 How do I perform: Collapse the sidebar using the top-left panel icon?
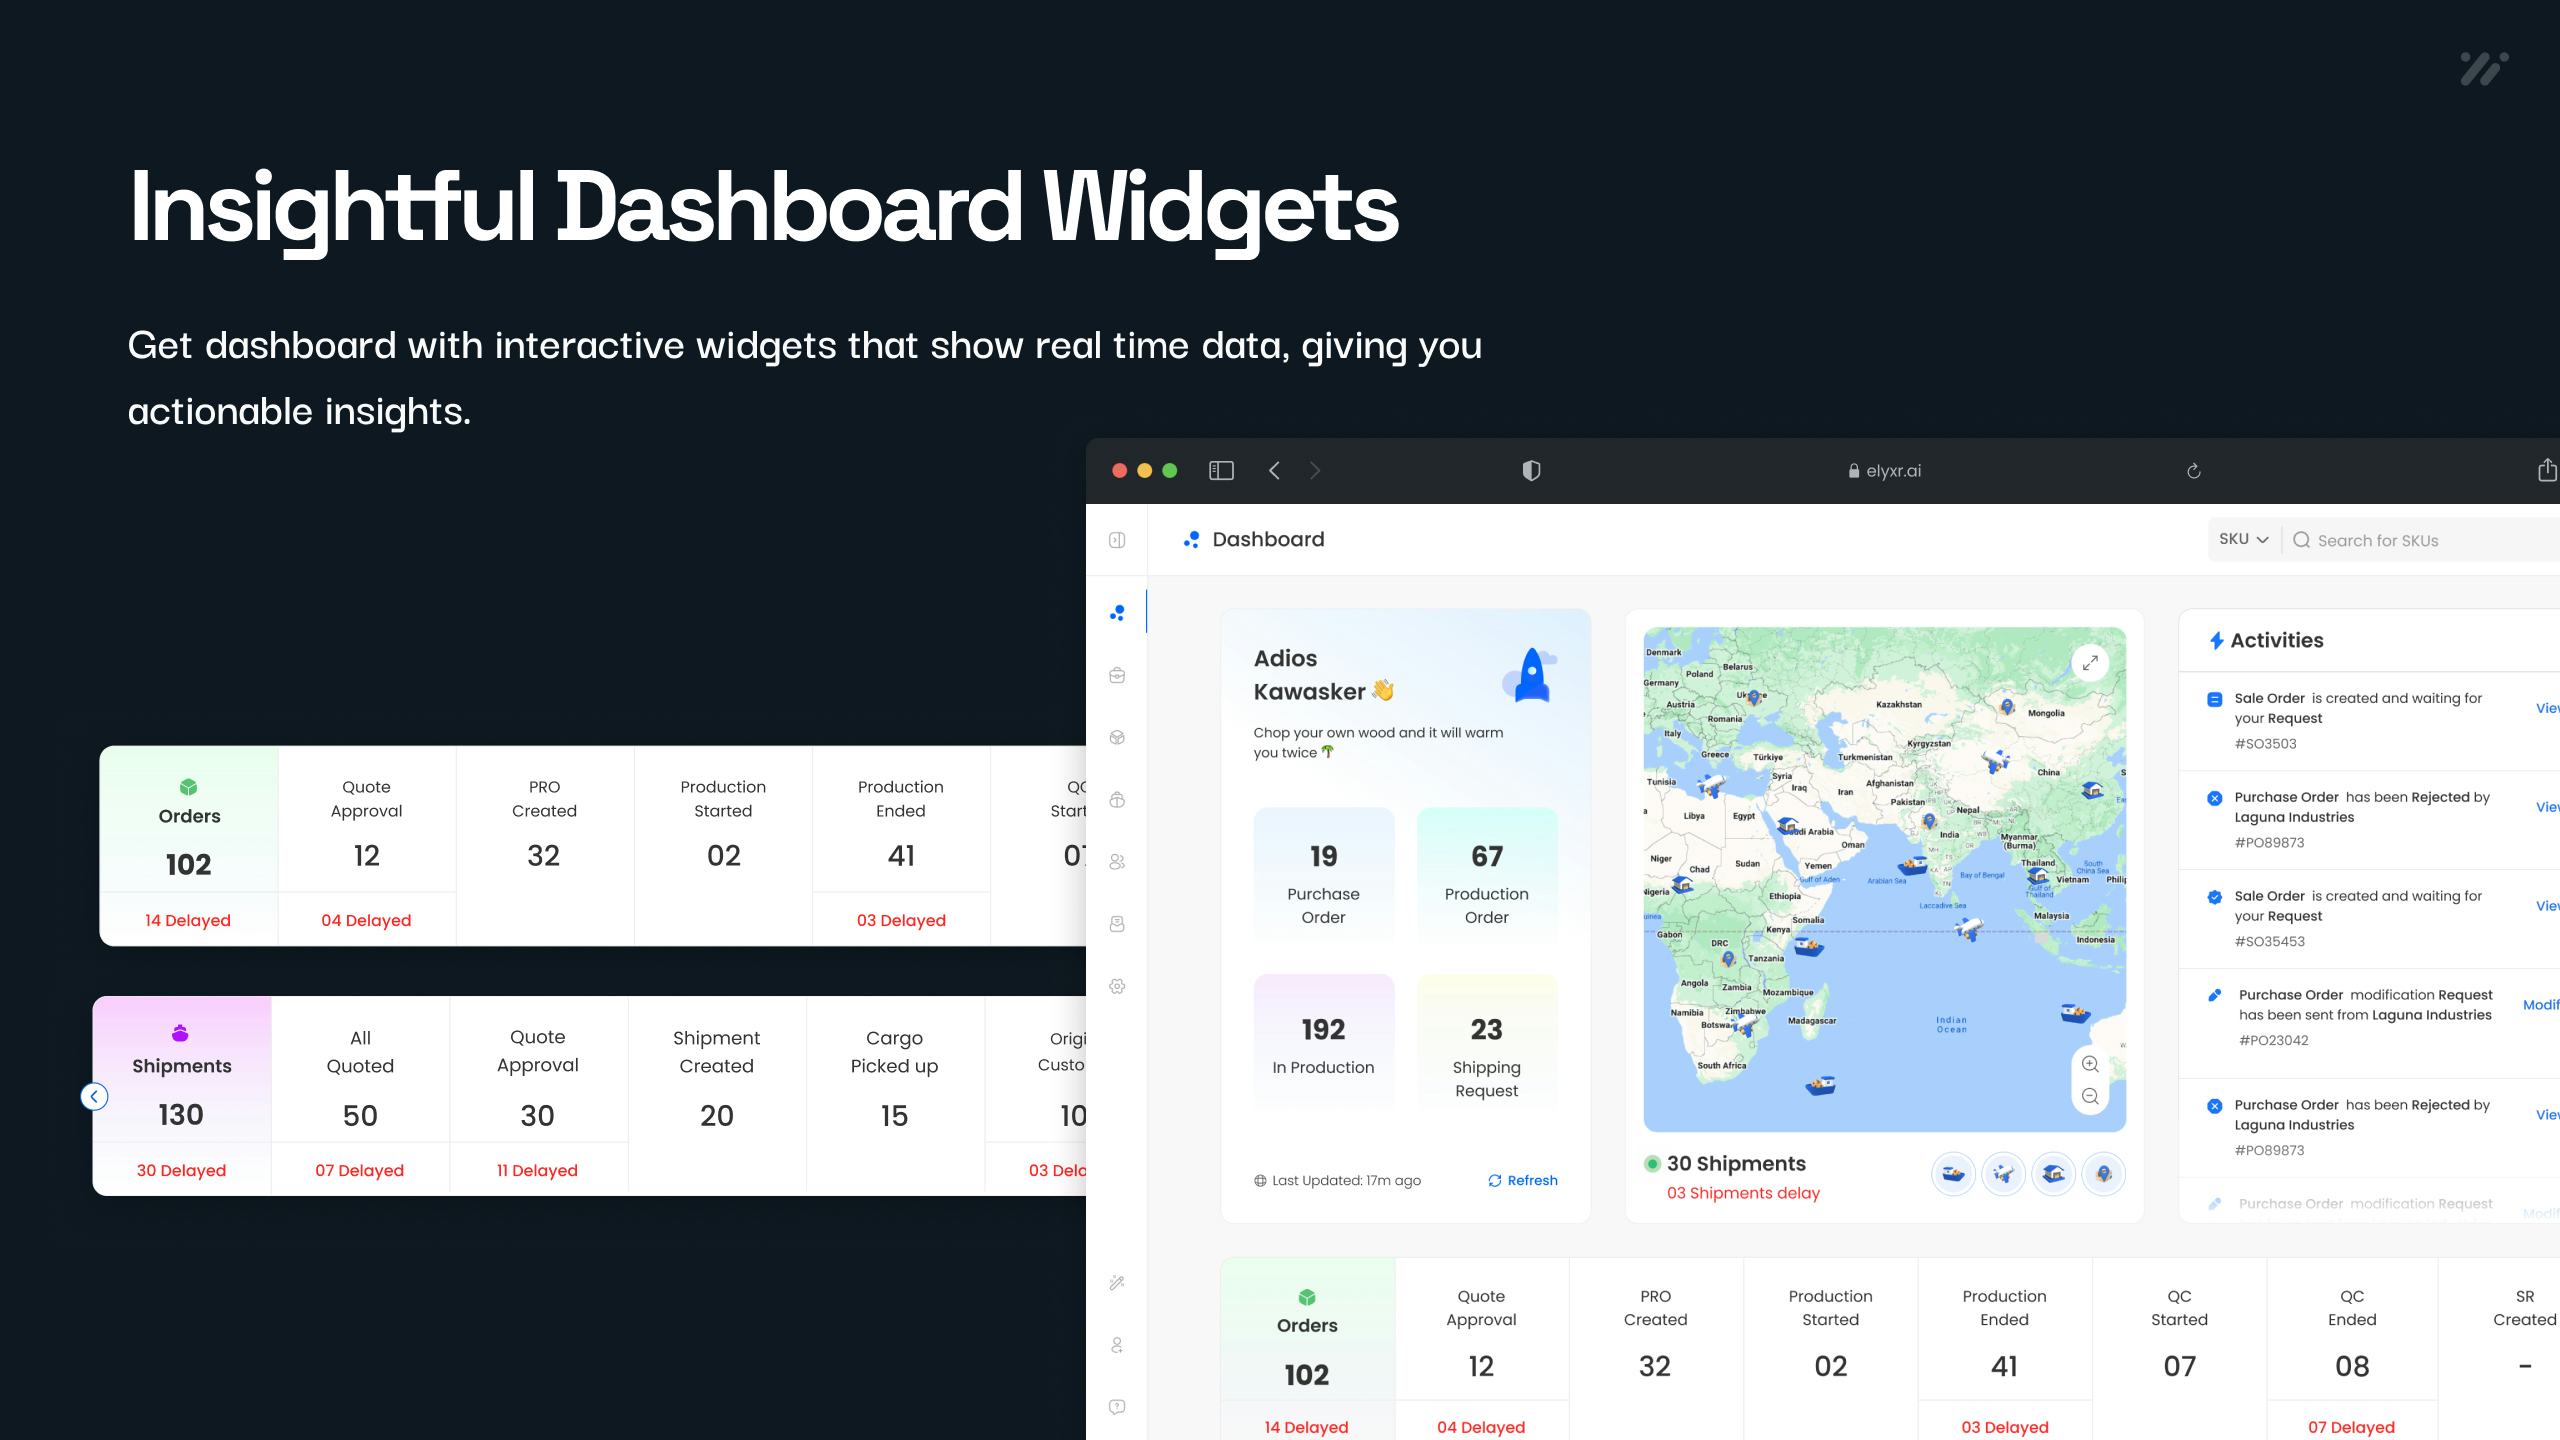pyautogui.click(x=1117, y=540)
